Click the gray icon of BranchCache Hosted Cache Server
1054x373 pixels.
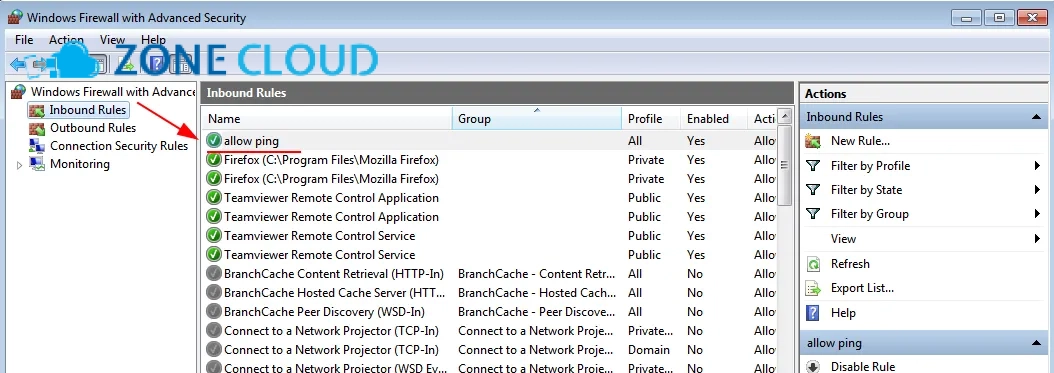[x=214, y=292]
